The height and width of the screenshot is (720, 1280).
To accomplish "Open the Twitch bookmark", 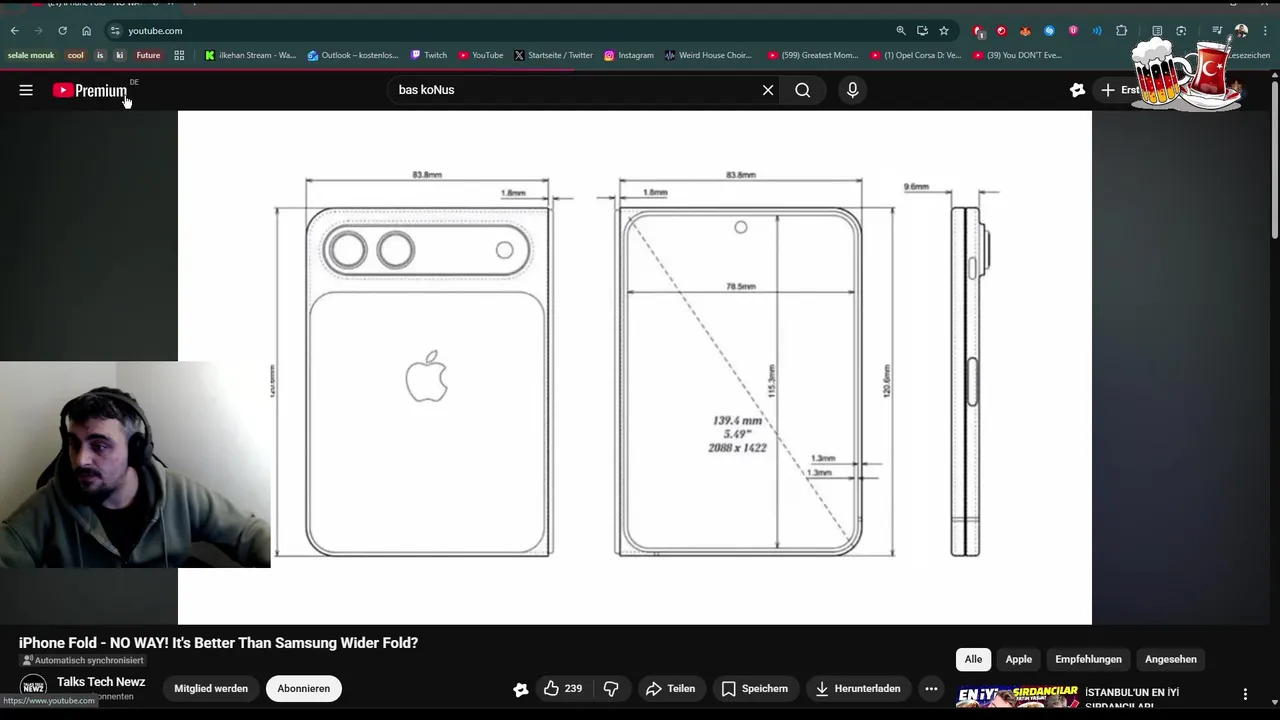I will click(x=429, y=55).
